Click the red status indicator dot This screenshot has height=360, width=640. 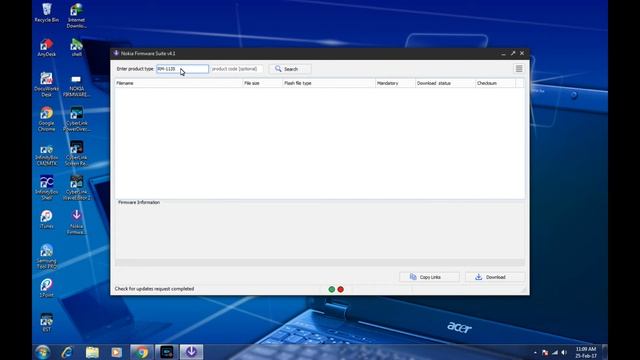pyautogui.click(x=341, y=289)
